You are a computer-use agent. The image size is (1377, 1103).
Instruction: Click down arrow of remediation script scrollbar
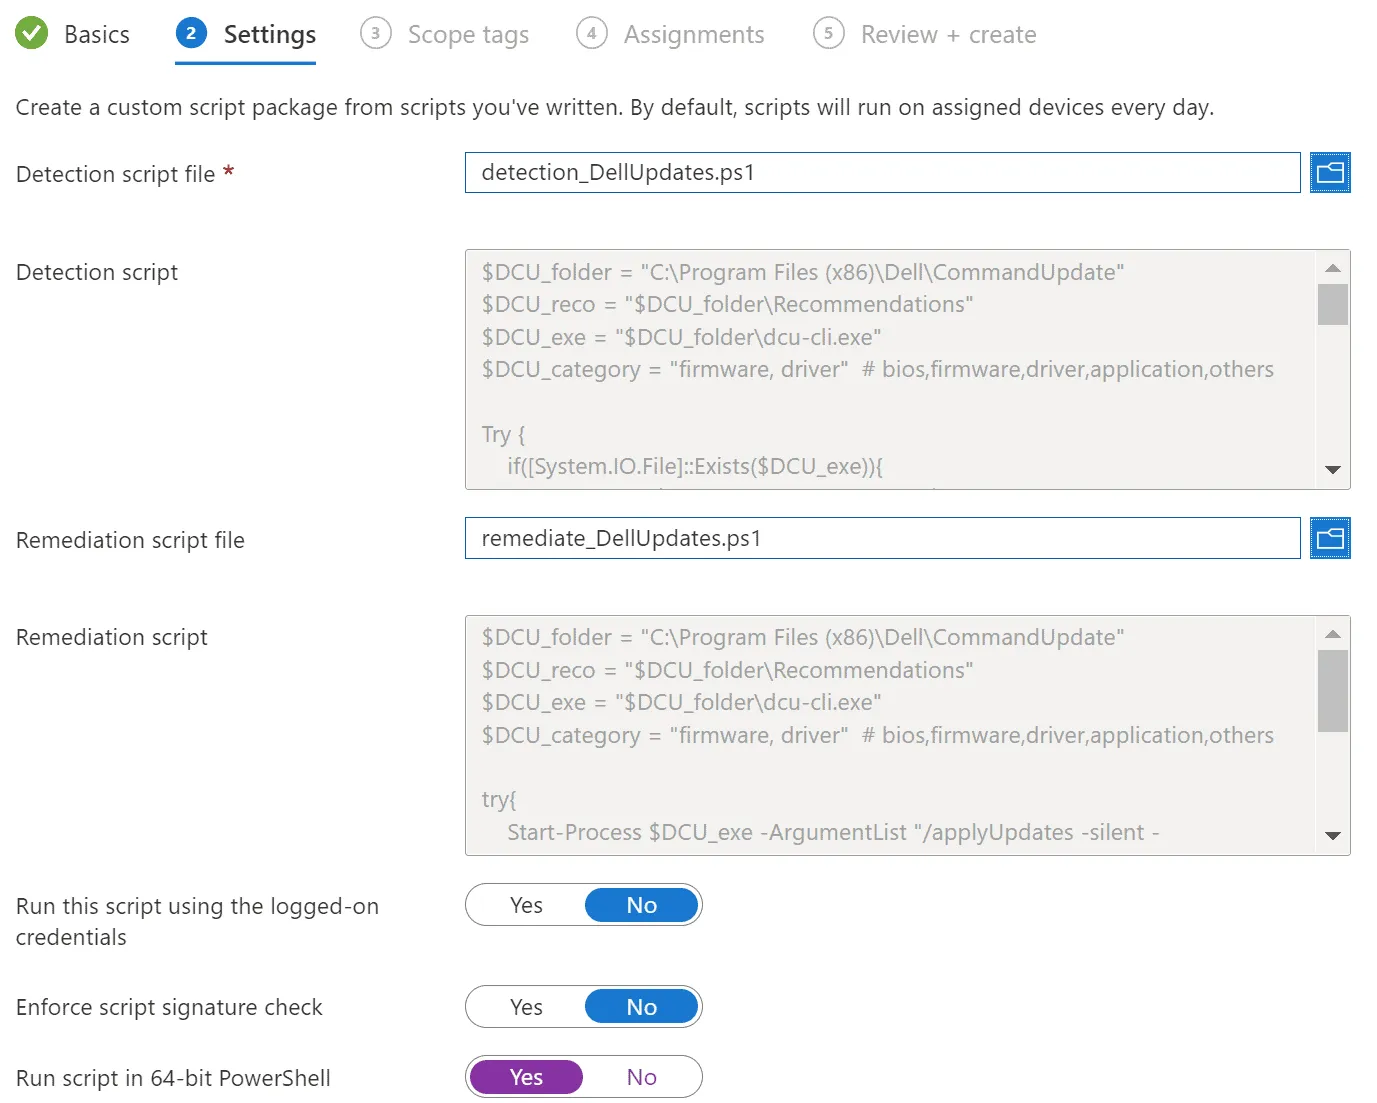click(1332, 836)
